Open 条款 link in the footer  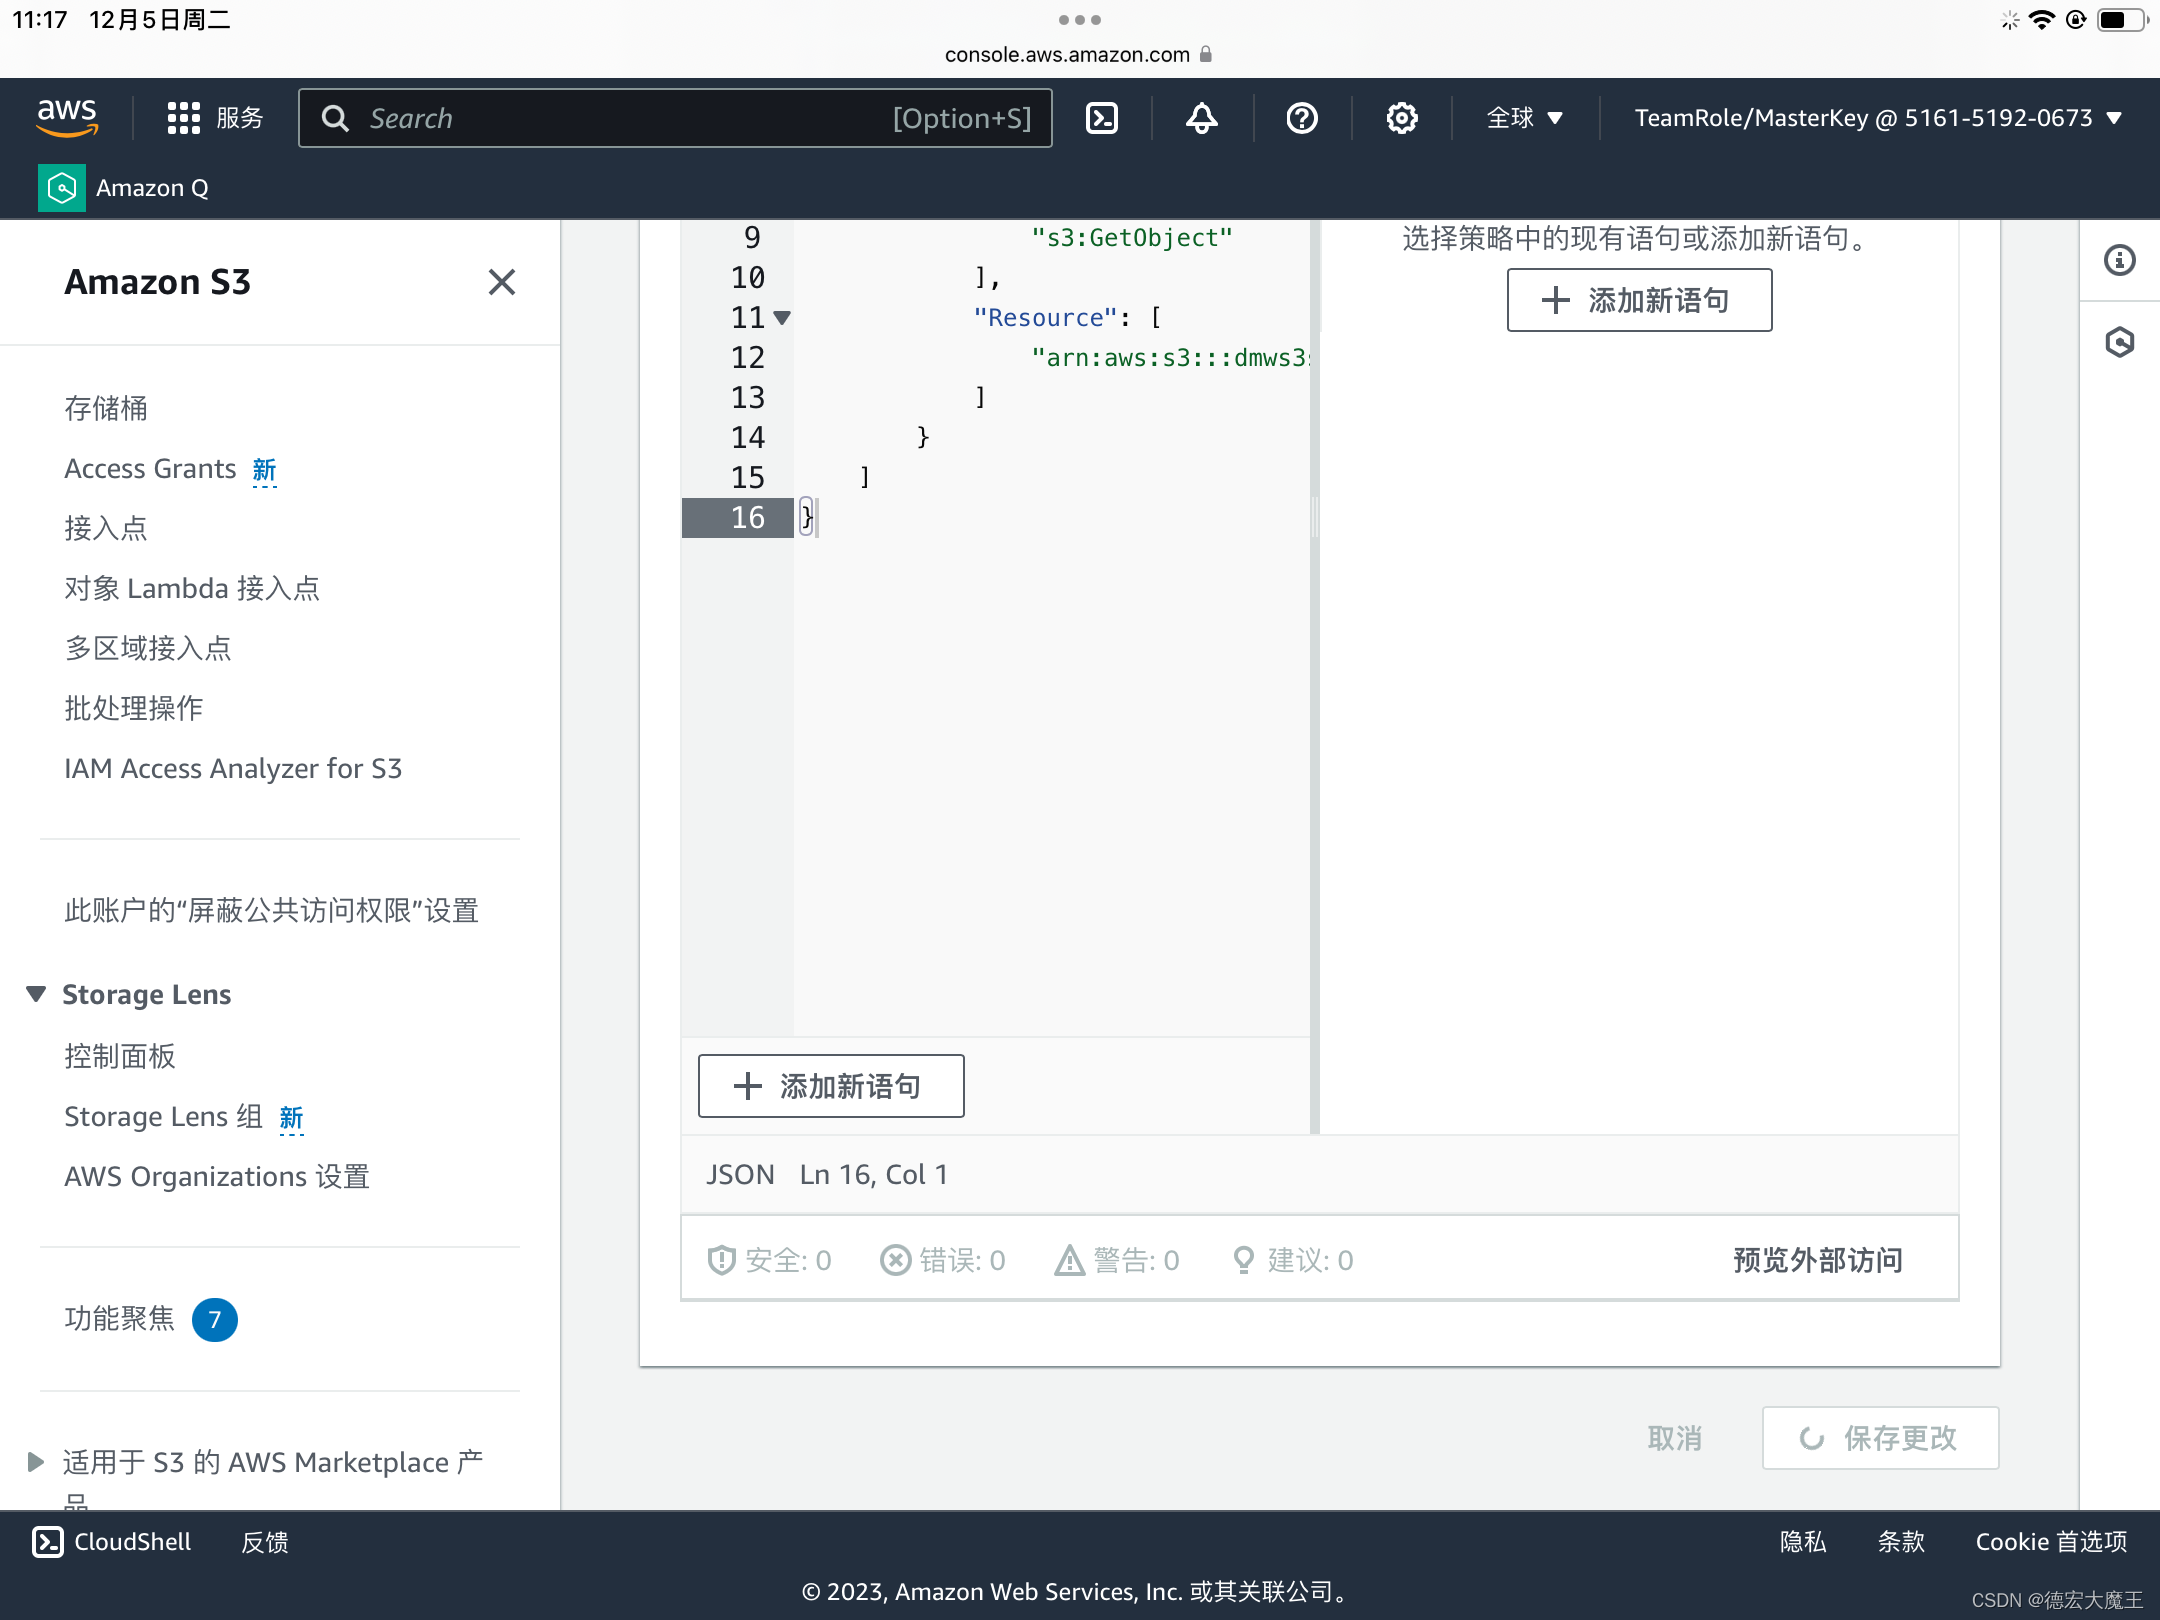tap(1901, 1542)
